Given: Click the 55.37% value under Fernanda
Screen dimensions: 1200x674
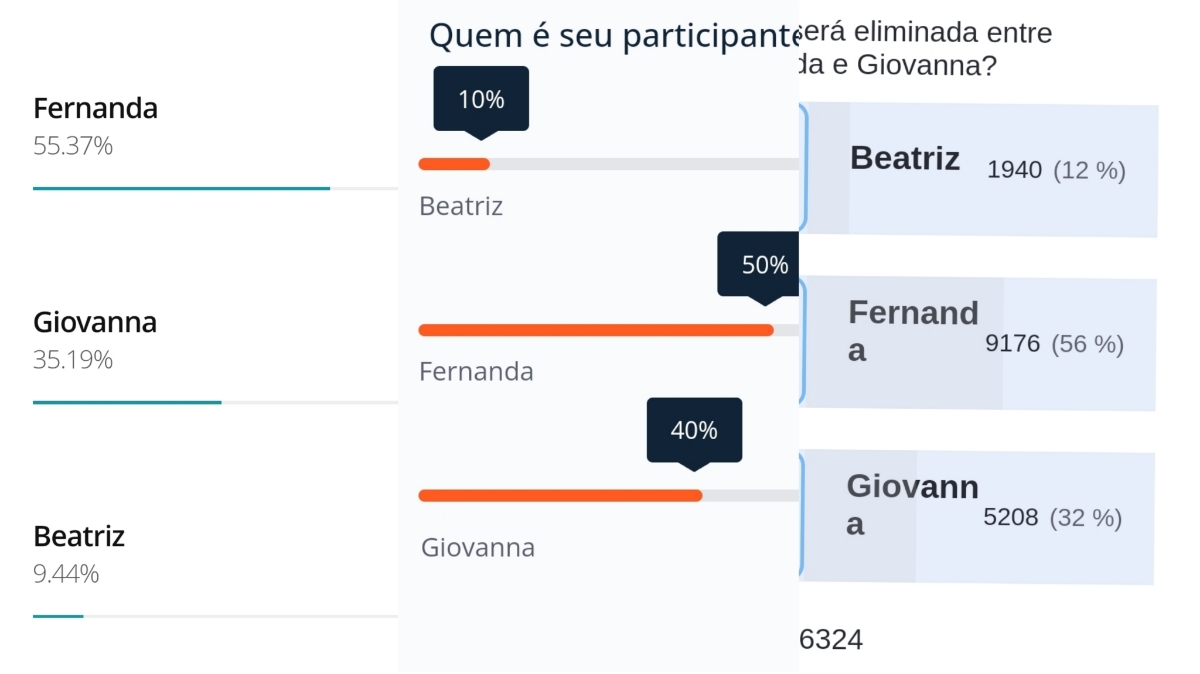Looking at the screenshot, I should point(73,146).
